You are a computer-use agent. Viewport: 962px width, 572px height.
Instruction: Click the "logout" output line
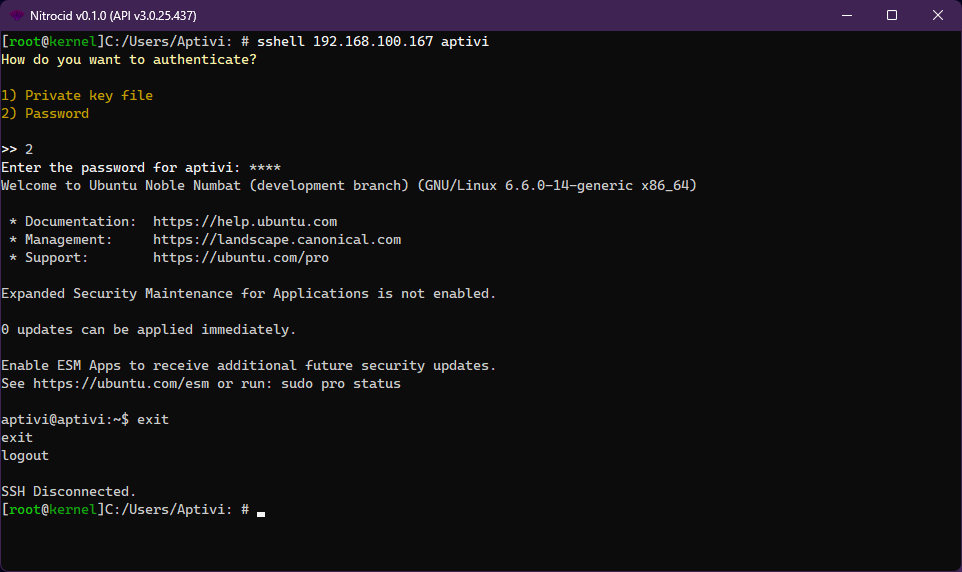25,456
